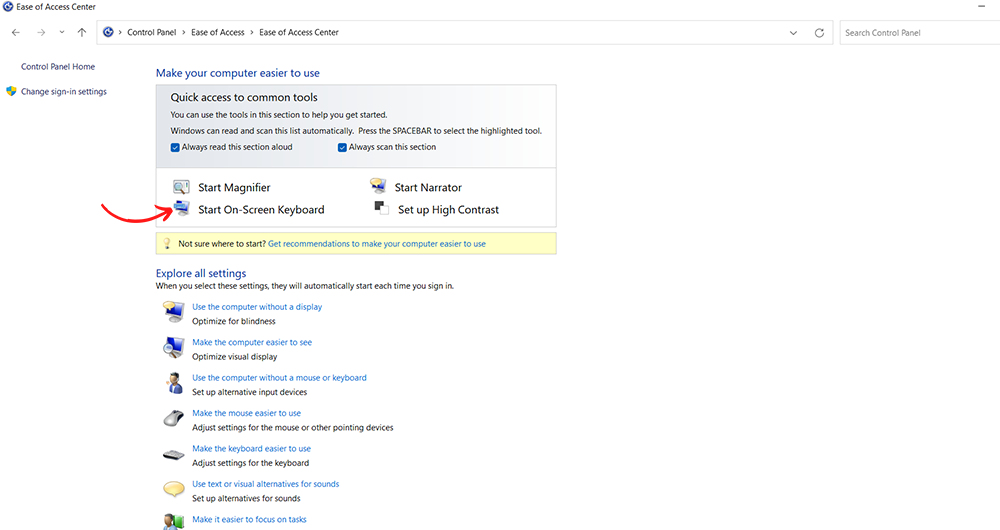Click the magnifier monitor icon for easier to see
The height and width of the screenshot is (530, 1000).
tap(173, 348)
